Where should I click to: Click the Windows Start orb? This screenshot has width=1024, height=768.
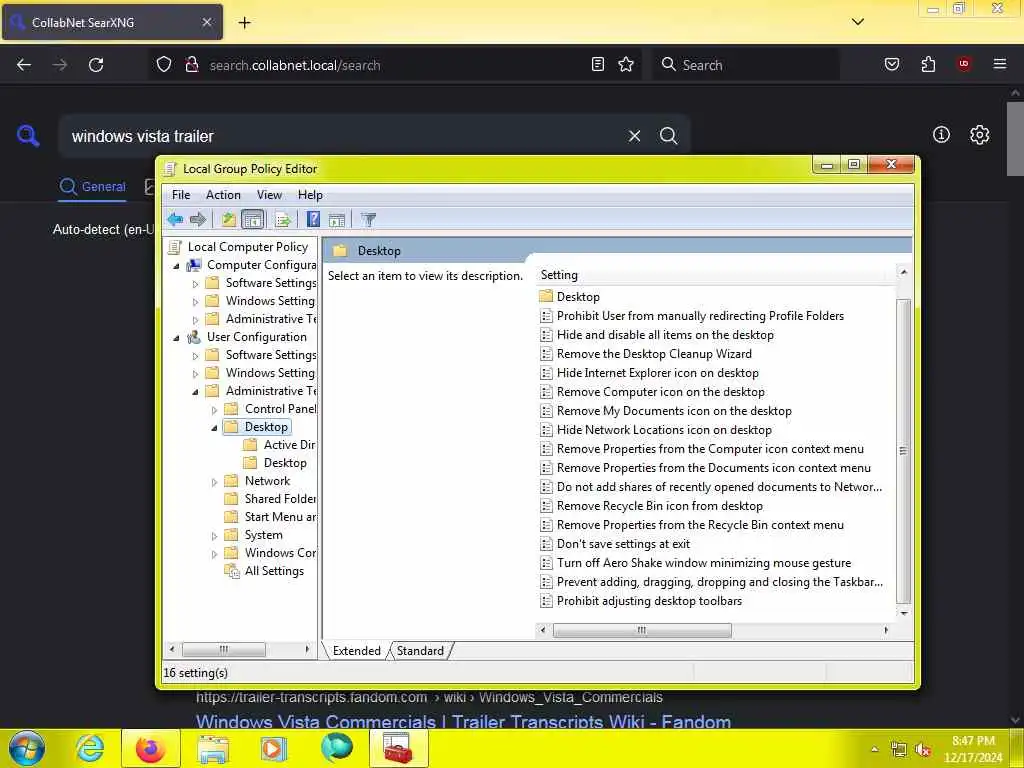[x=27, y=748]
